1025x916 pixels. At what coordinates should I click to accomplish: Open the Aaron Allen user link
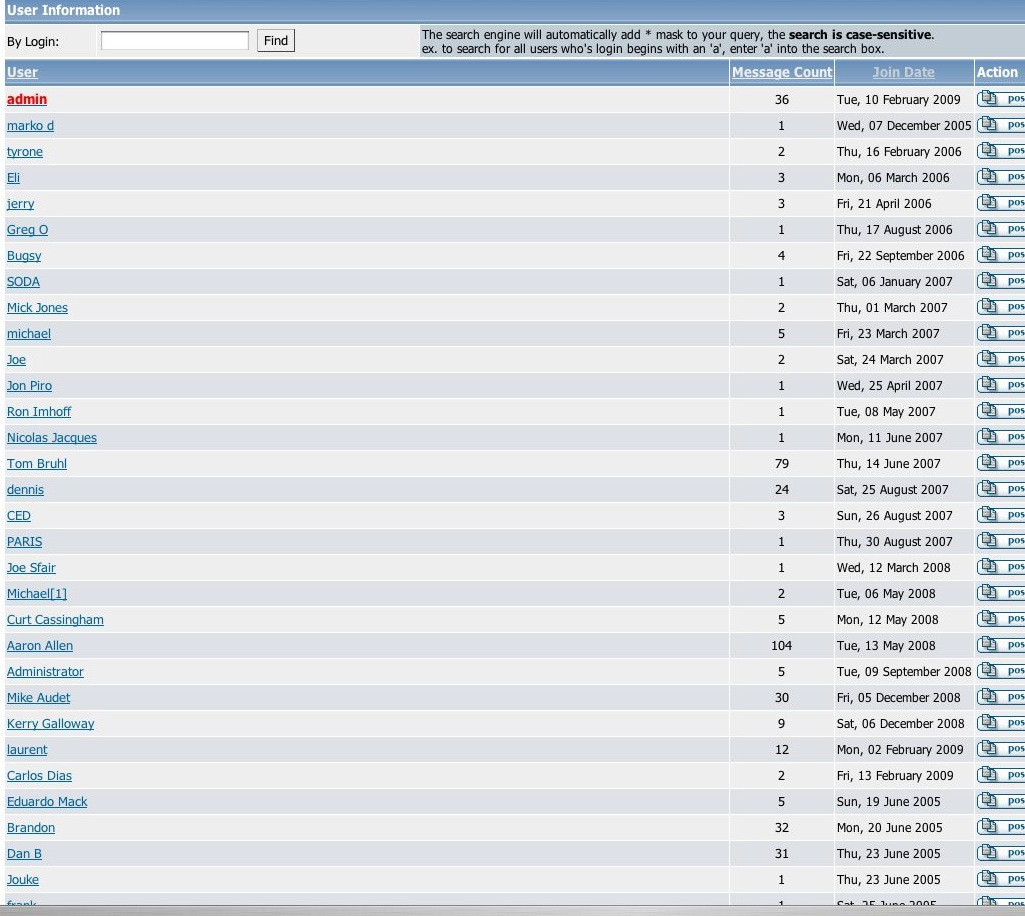click(40, 646)
